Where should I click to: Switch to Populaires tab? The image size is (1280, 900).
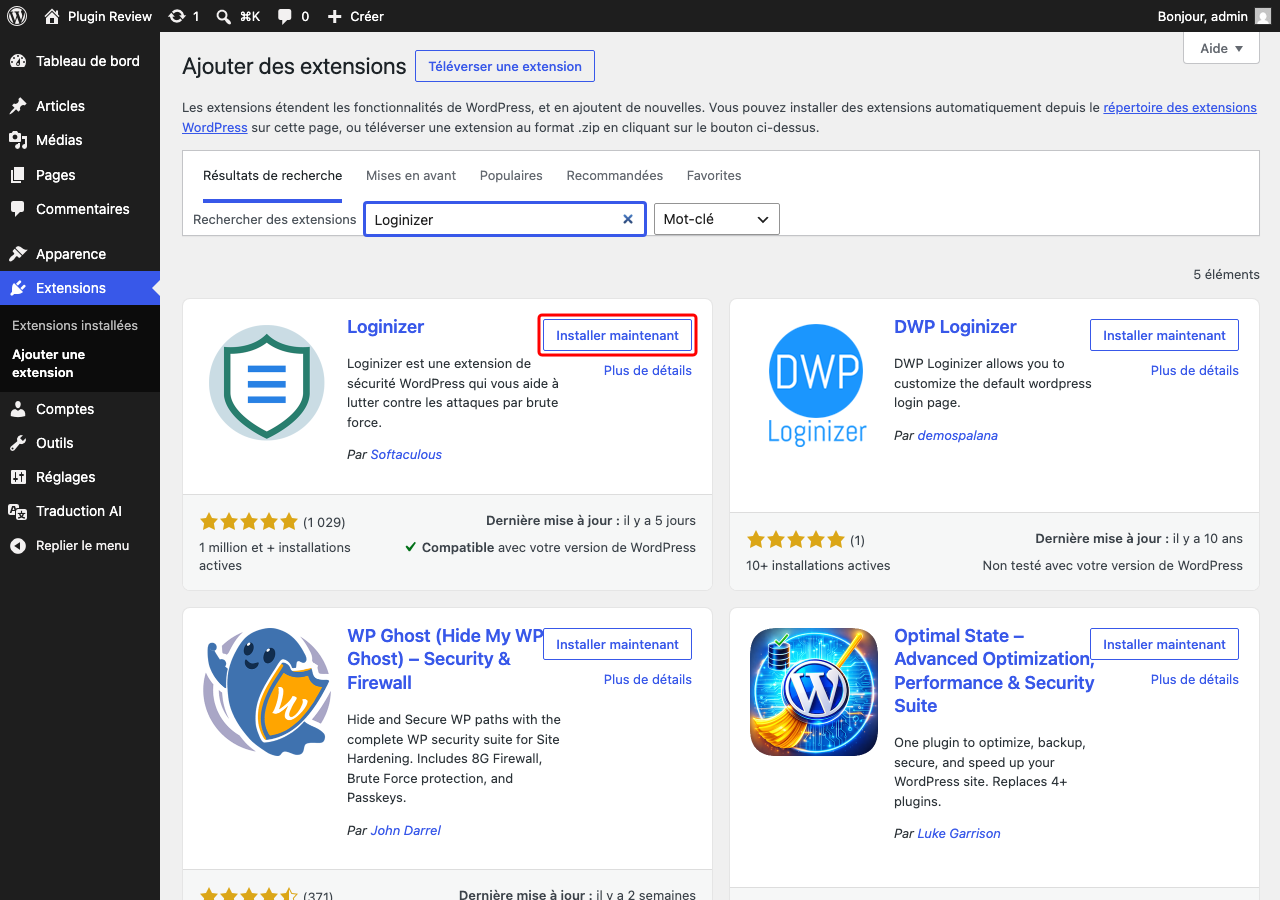tap(511, 175)
